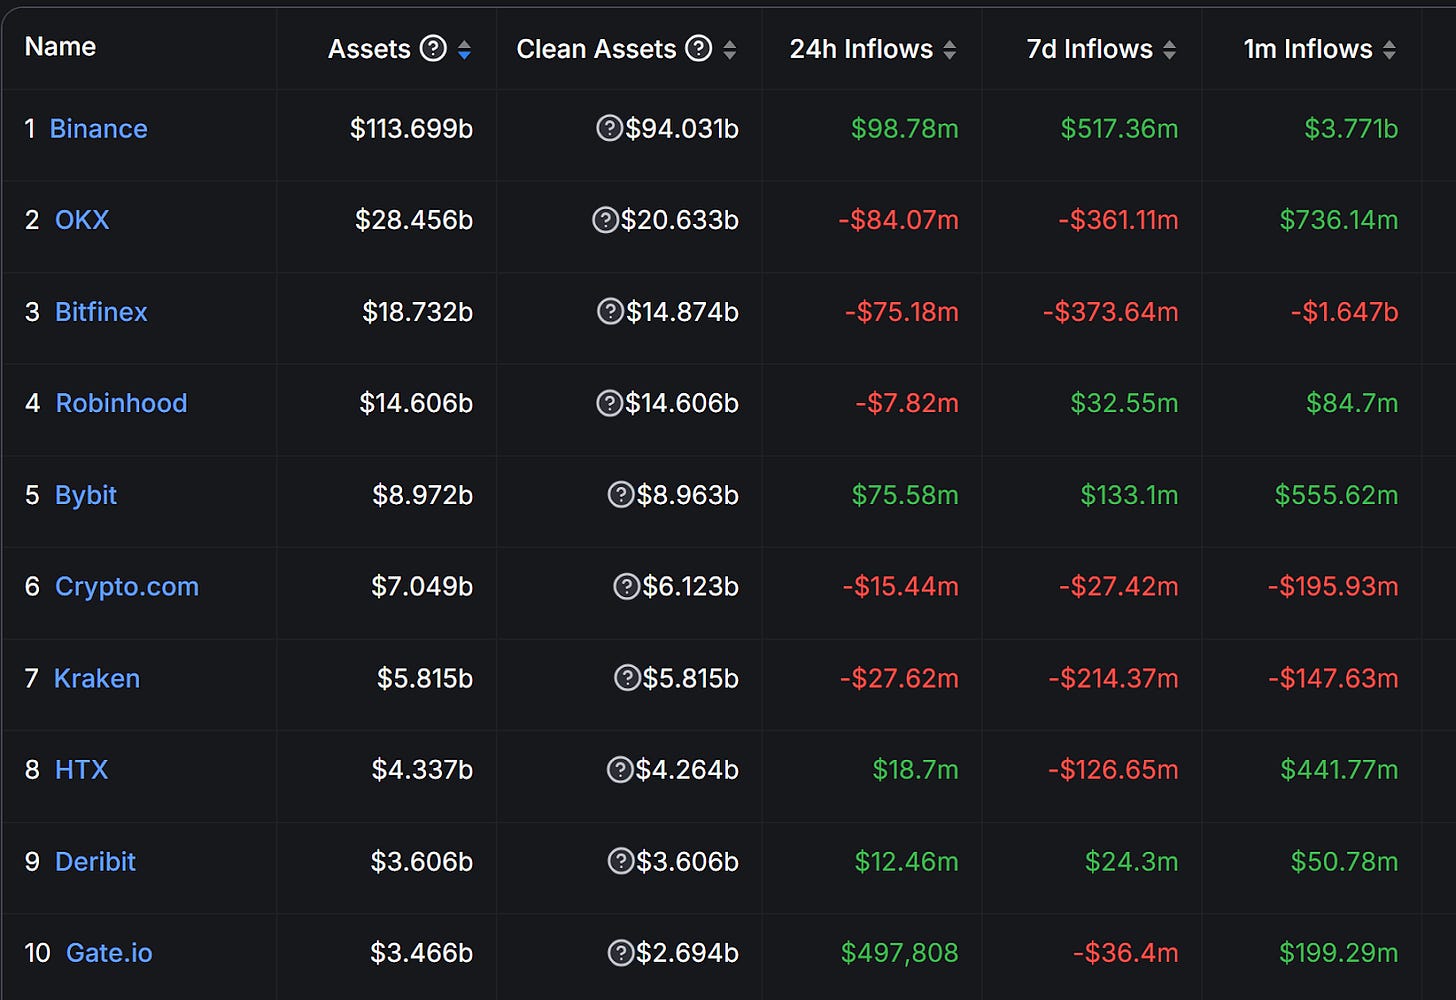
Task: Open the Binance exchange link
Action: click(x=98, y=129)
